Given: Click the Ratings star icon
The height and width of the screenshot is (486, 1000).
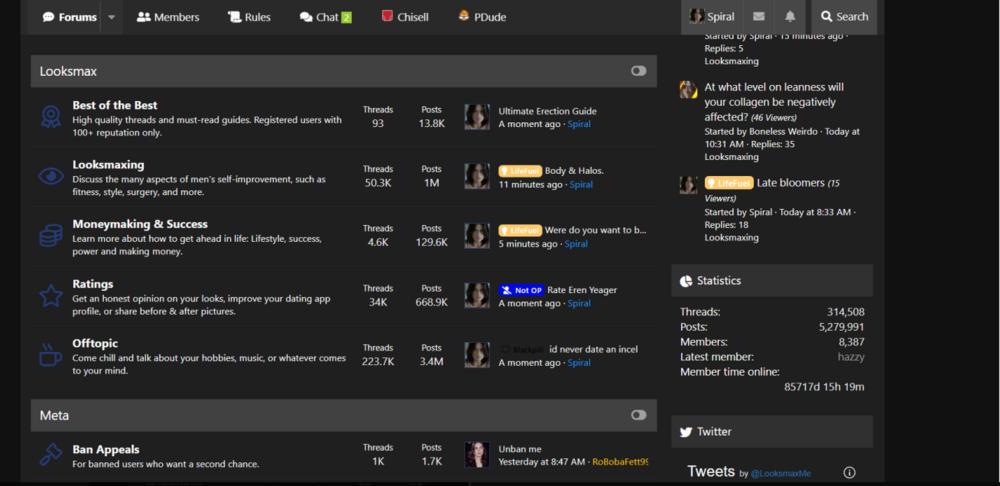Looking at the screenshot, I should [x=50, y=296].
